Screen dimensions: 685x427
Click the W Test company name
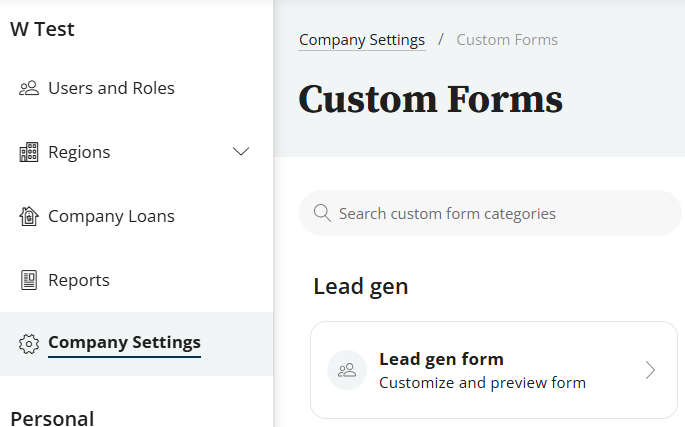click(x=42, y=29)
